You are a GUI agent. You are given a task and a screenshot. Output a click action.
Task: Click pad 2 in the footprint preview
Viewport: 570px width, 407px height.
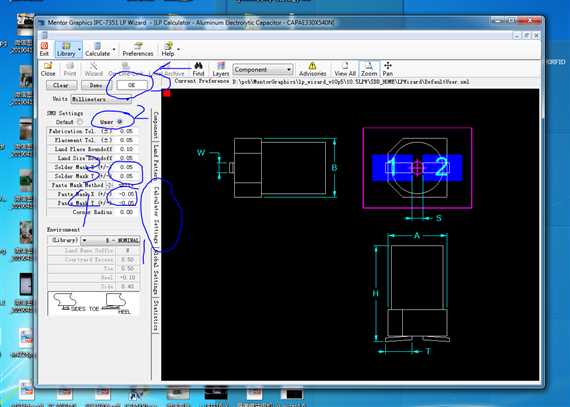click(442, 168)
